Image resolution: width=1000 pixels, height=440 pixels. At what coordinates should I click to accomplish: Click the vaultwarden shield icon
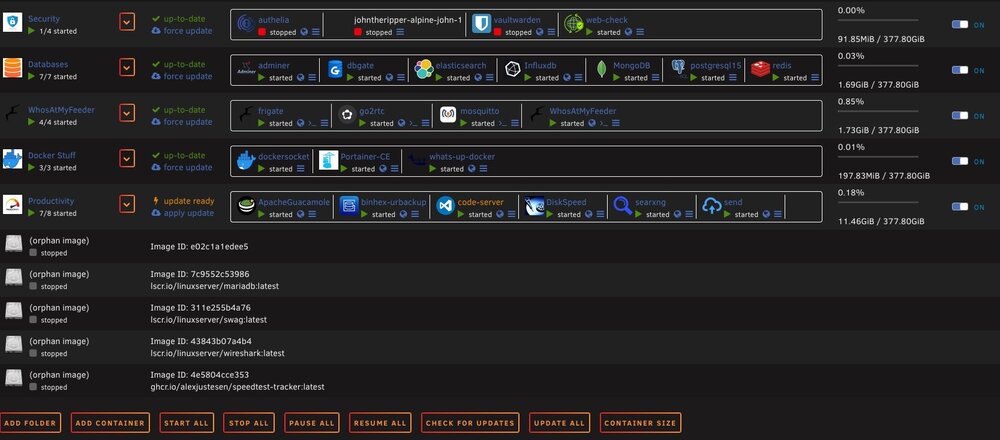(x=482, y=24)
